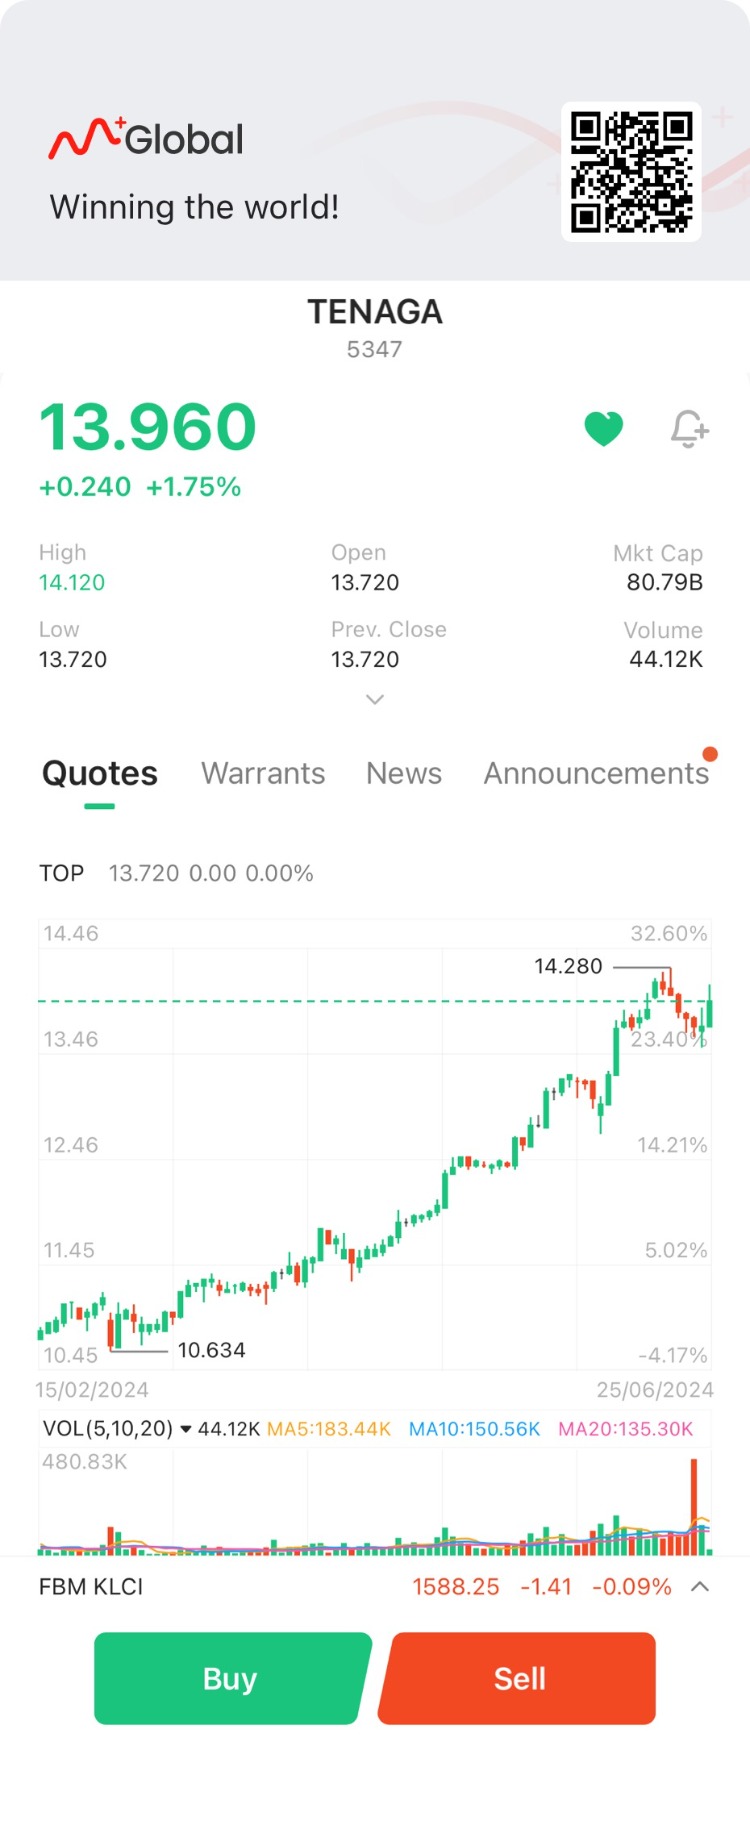The width and height of the screenshot is (750, 1821).
Task: Tap the M+ Global logo
Action: point(146,139)
